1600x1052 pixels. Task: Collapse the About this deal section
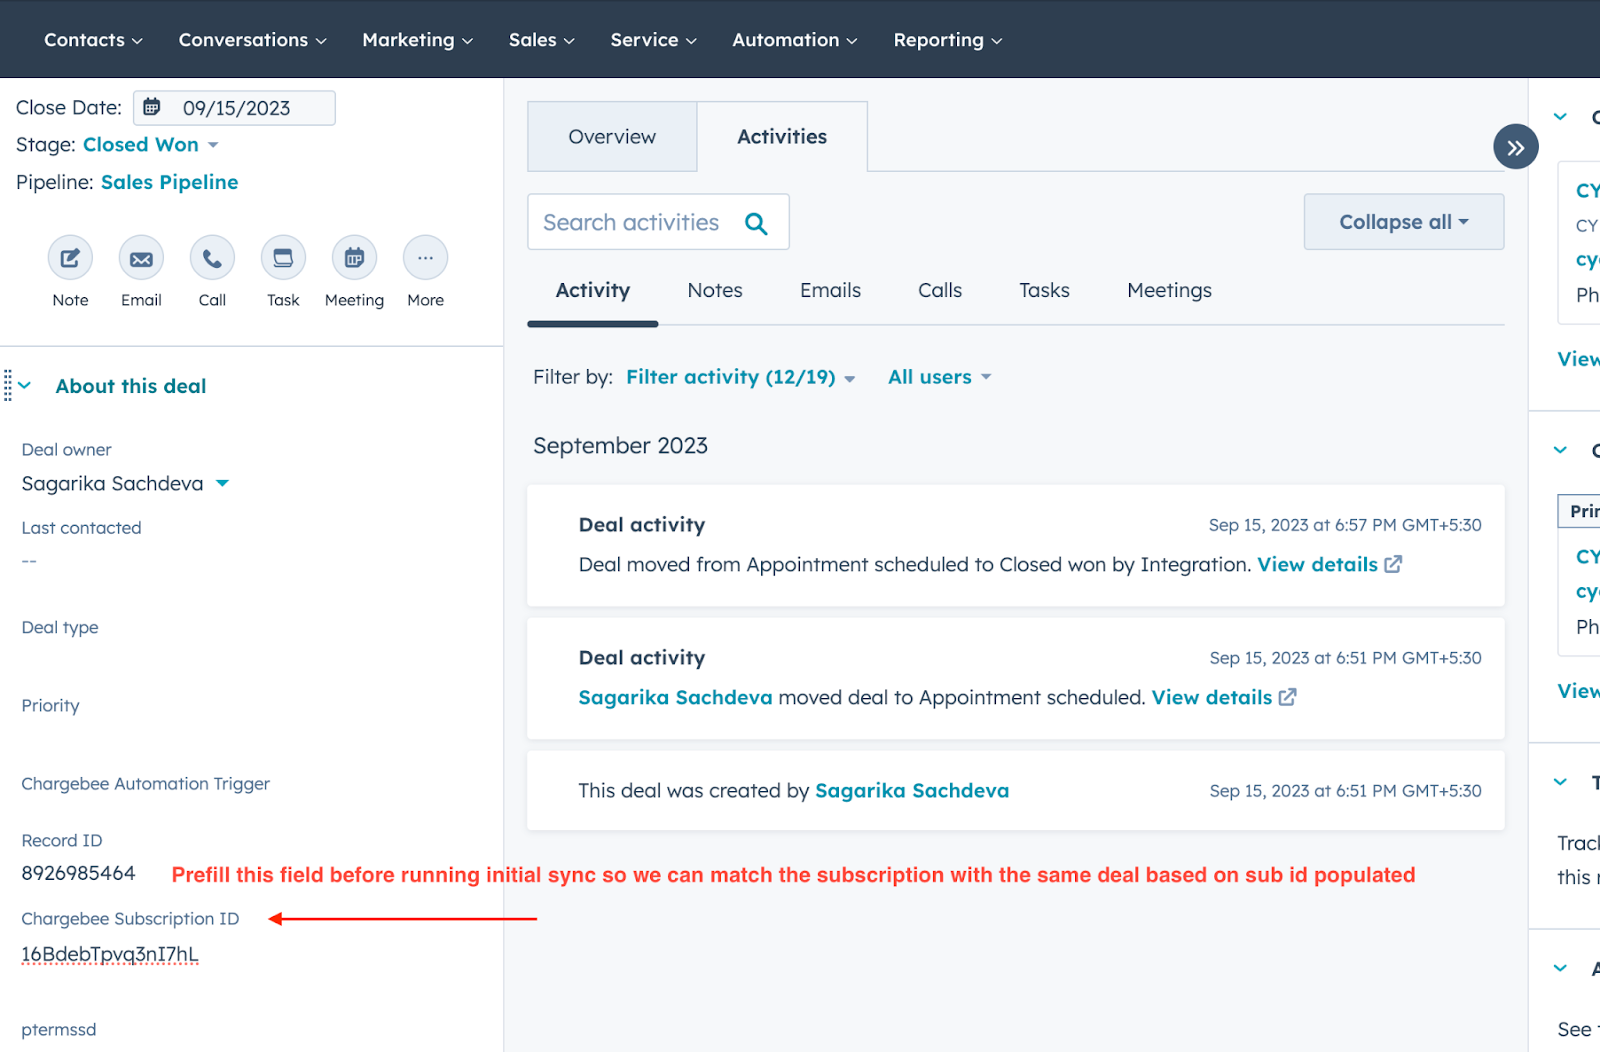(25, 386)
